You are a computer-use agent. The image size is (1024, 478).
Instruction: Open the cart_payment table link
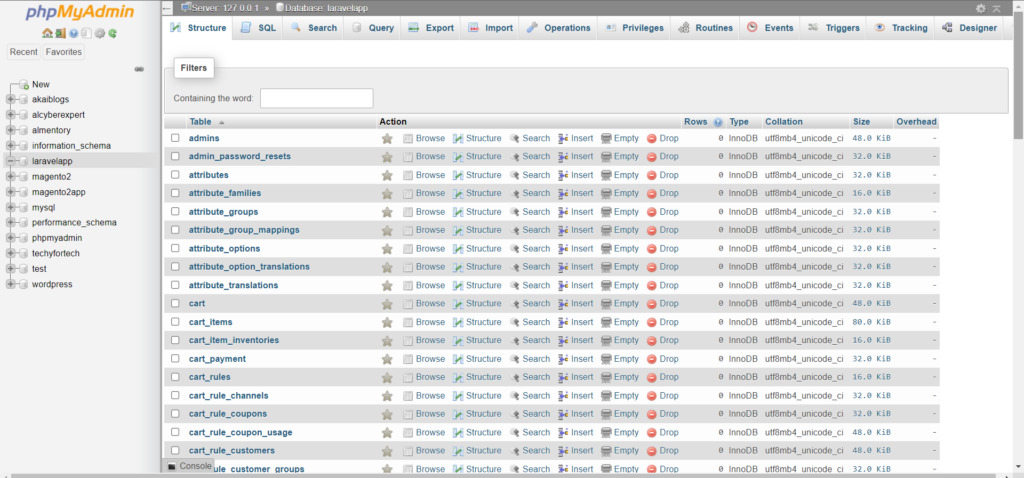217,359
